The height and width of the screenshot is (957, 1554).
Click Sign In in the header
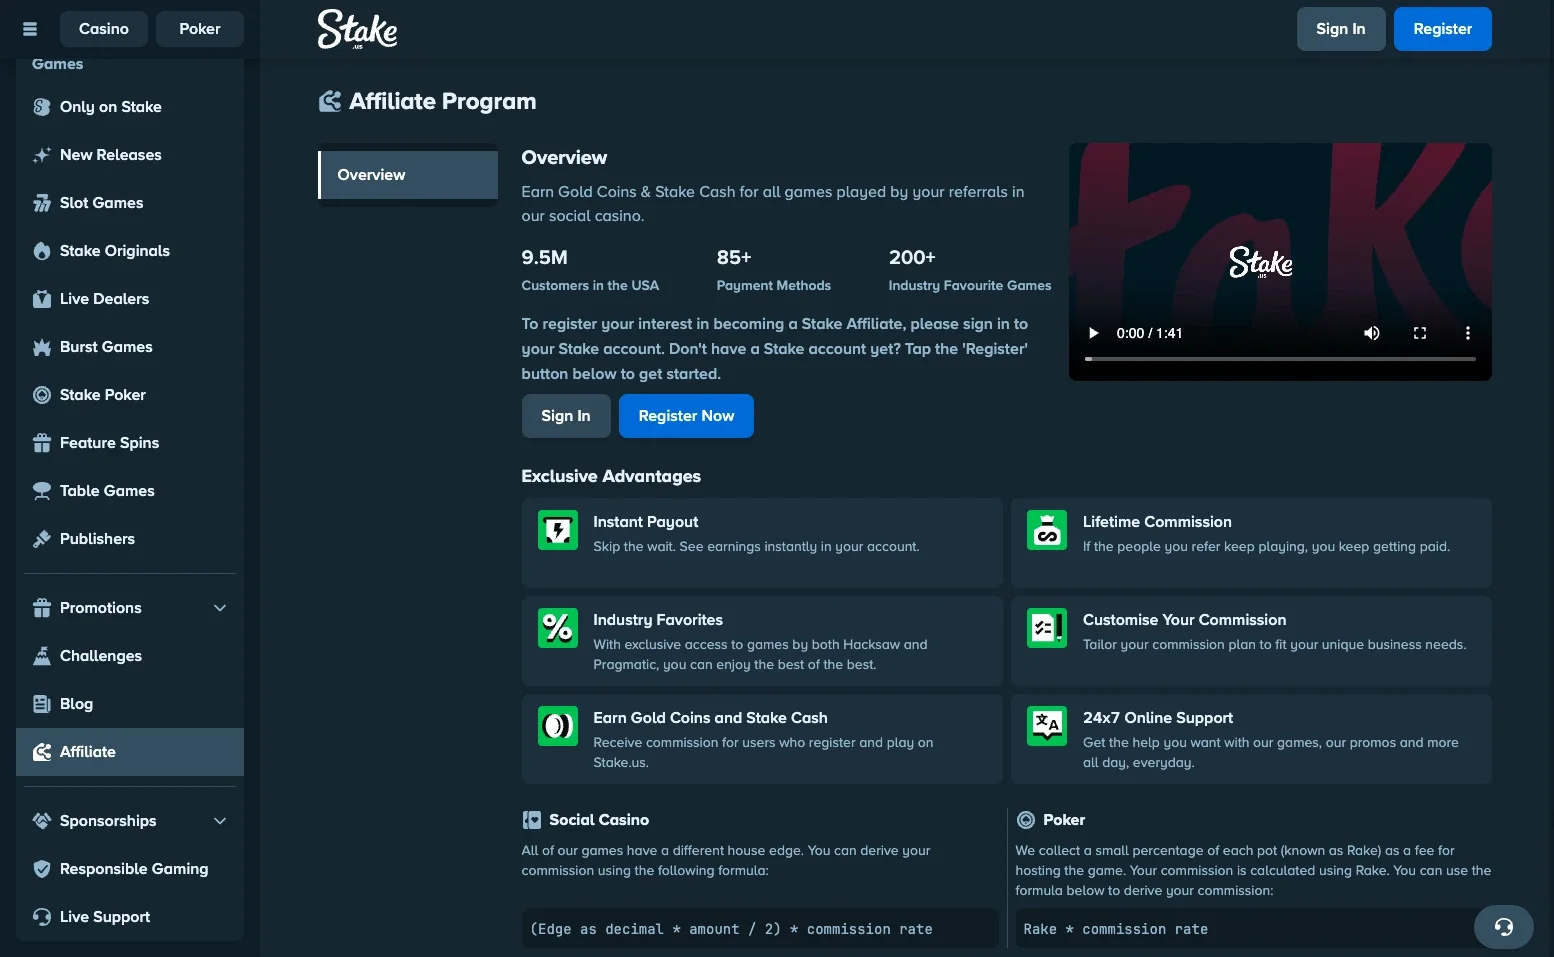tap(1341, 29)
